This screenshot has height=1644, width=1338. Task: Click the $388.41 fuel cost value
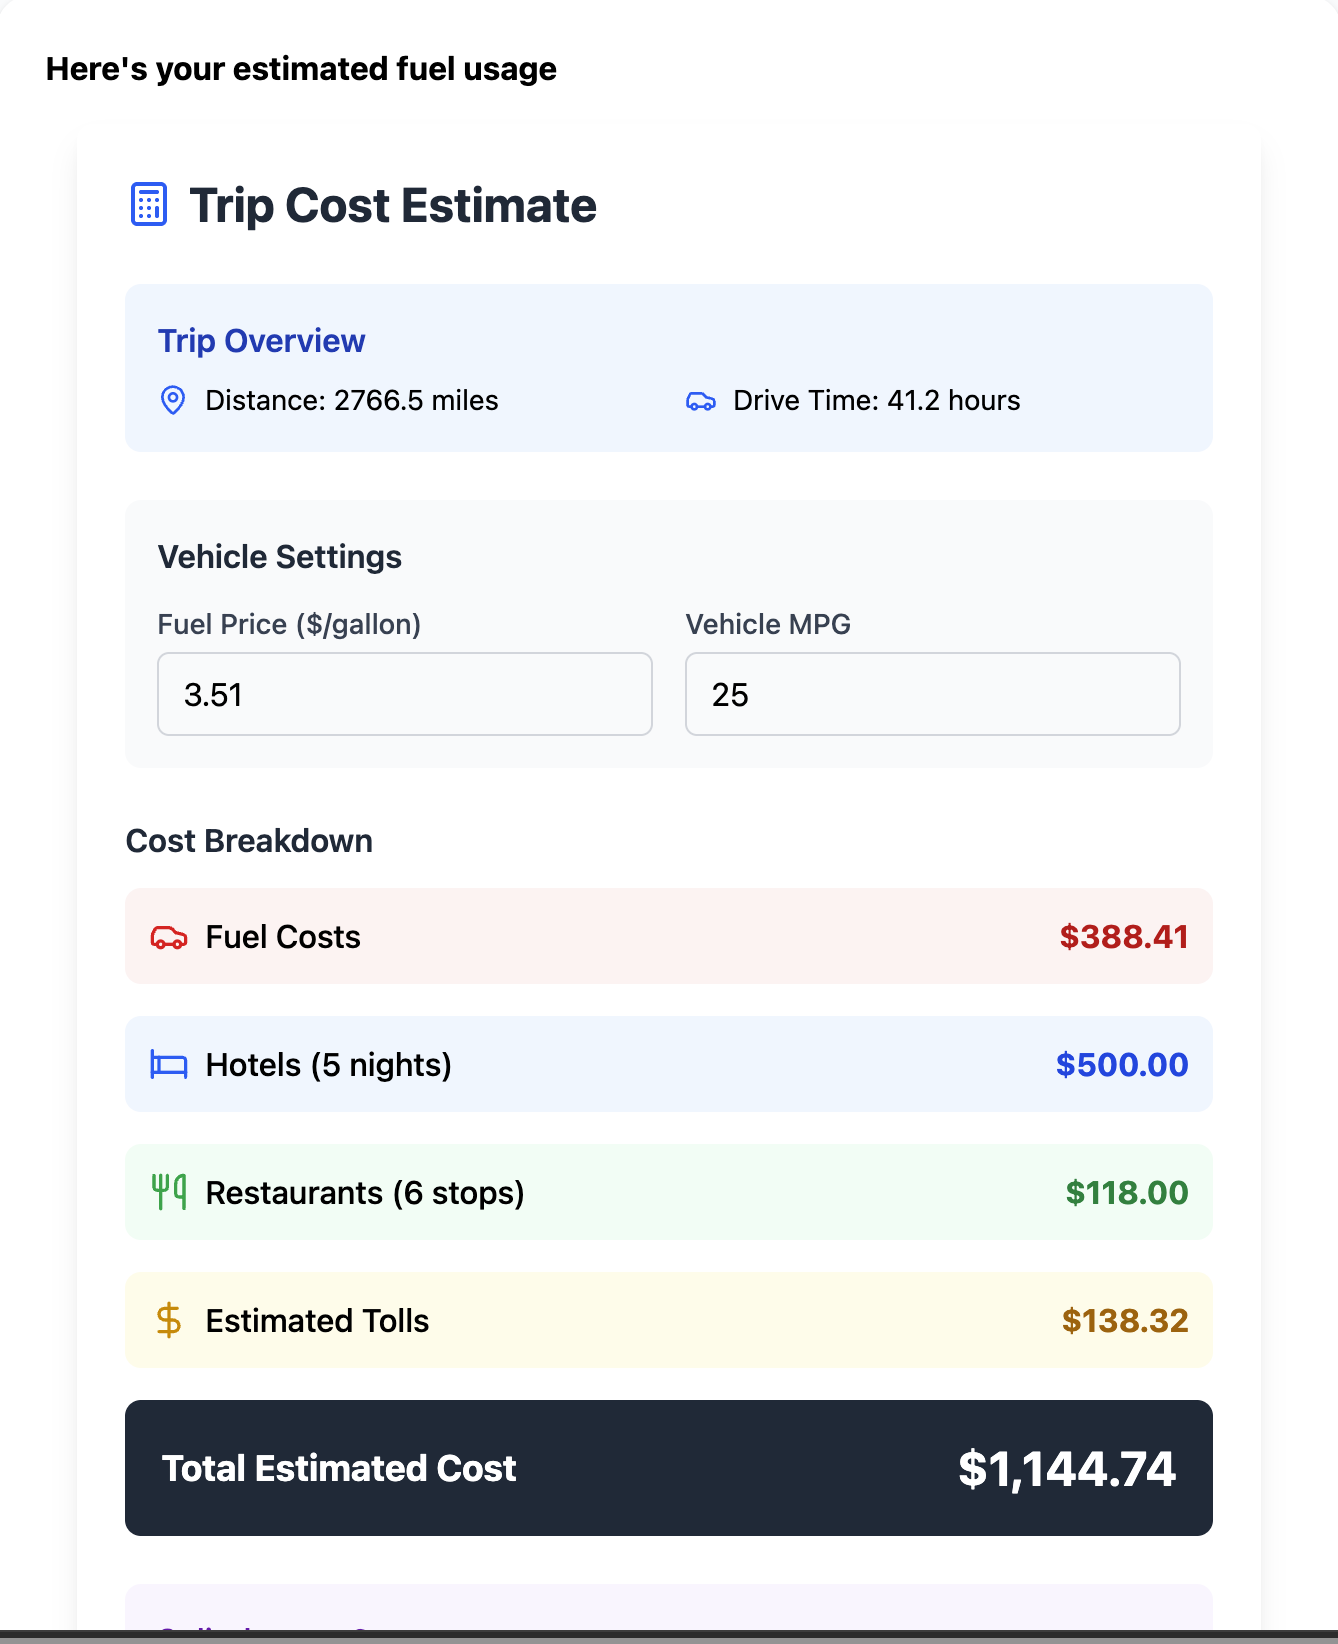click(1124, 937)
